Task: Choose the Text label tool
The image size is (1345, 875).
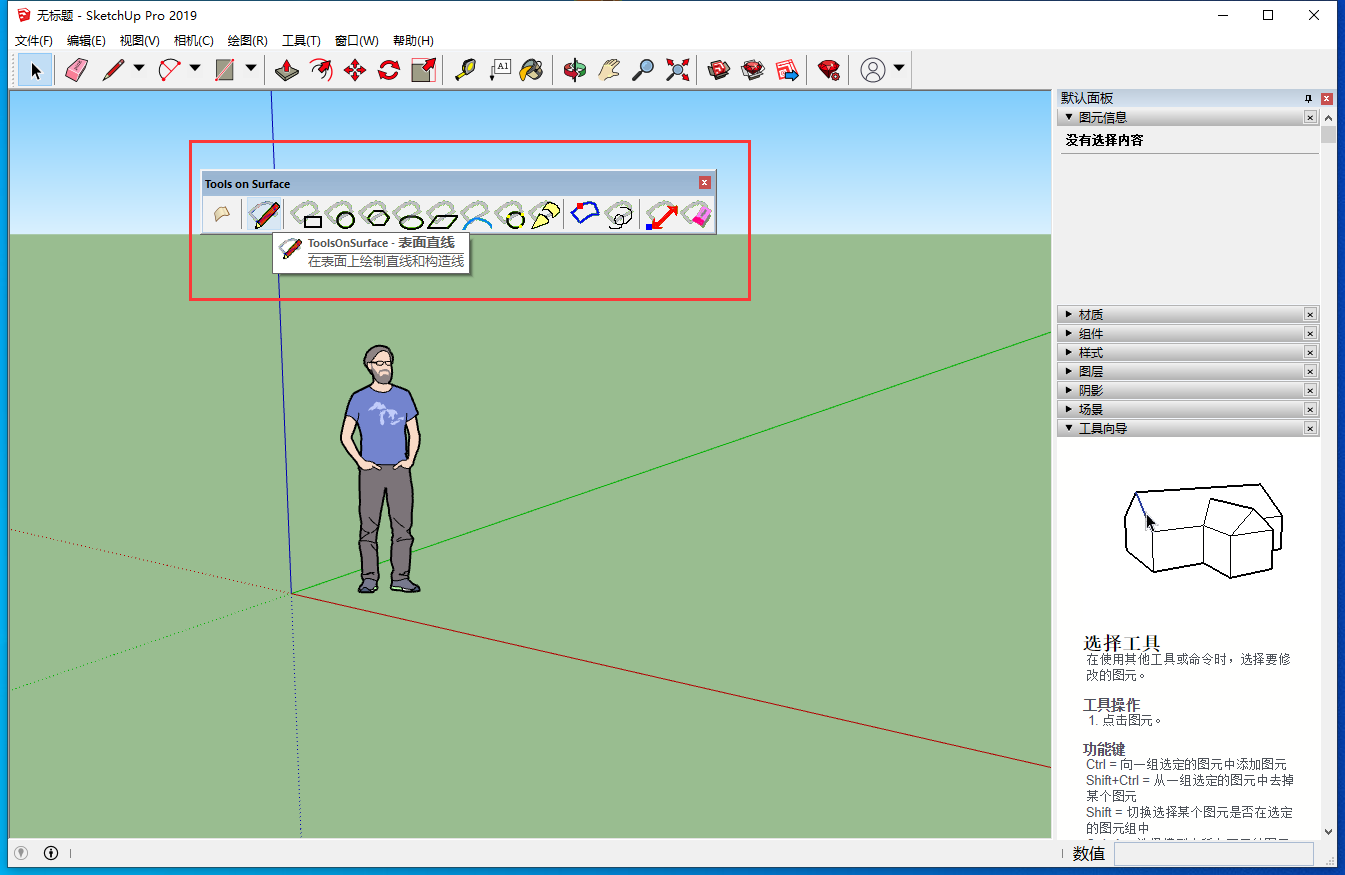Action: tap(499, 70)
